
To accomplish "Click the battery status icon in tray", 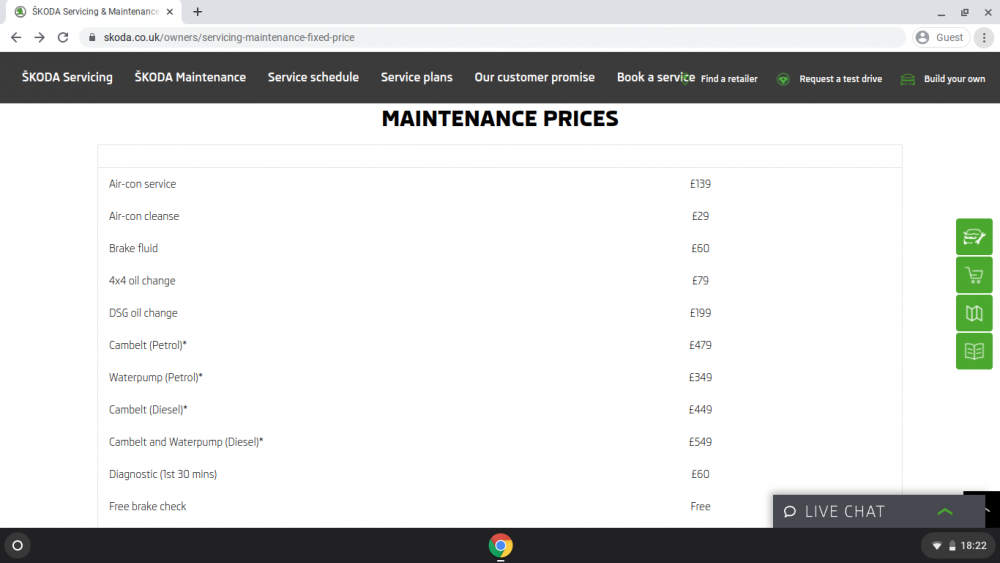I will [952, 546].
